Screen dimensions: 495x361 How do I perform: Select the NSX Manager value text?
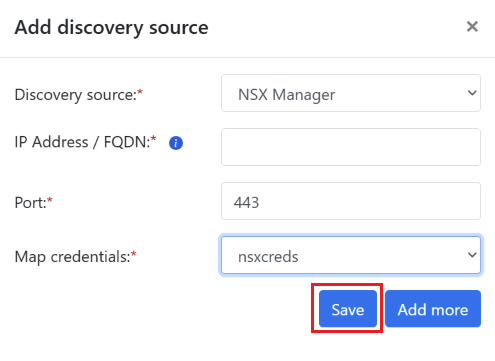tap(287, 95)
